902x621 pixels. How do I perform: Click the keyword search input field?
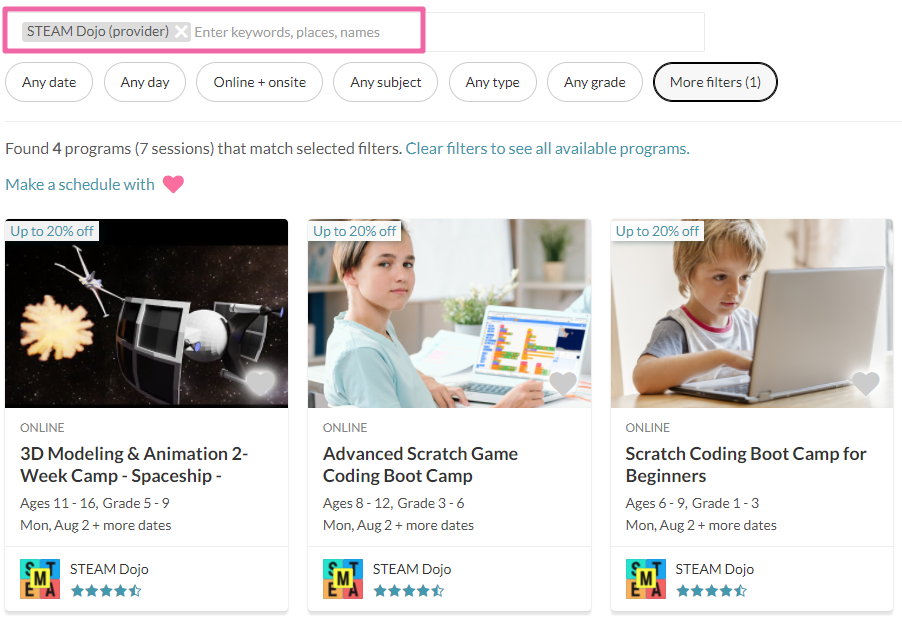(300, 32)
